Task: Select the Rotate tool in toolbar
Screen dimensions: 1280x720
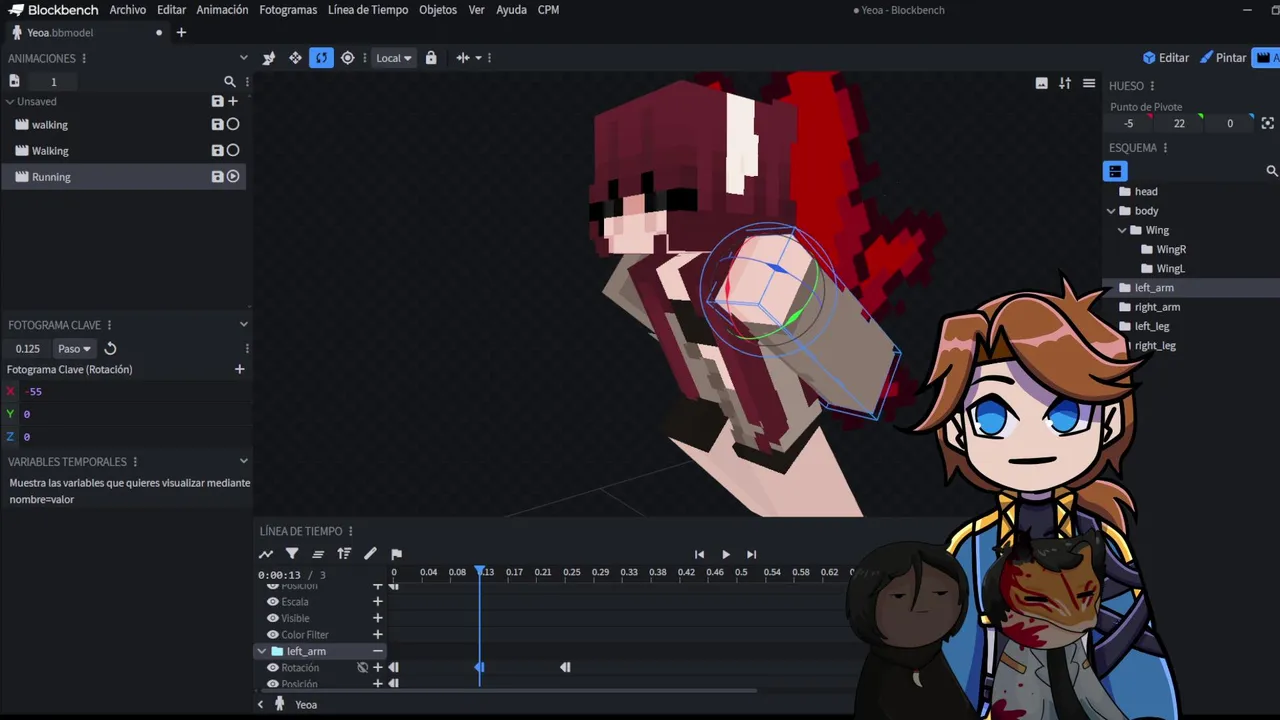Action: tap(321, 58)
